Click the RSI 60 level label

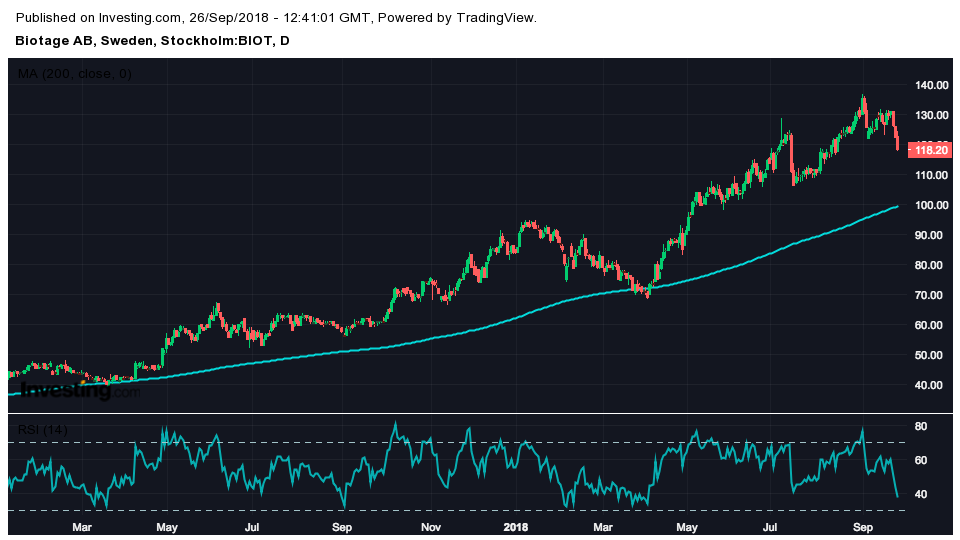921,460
